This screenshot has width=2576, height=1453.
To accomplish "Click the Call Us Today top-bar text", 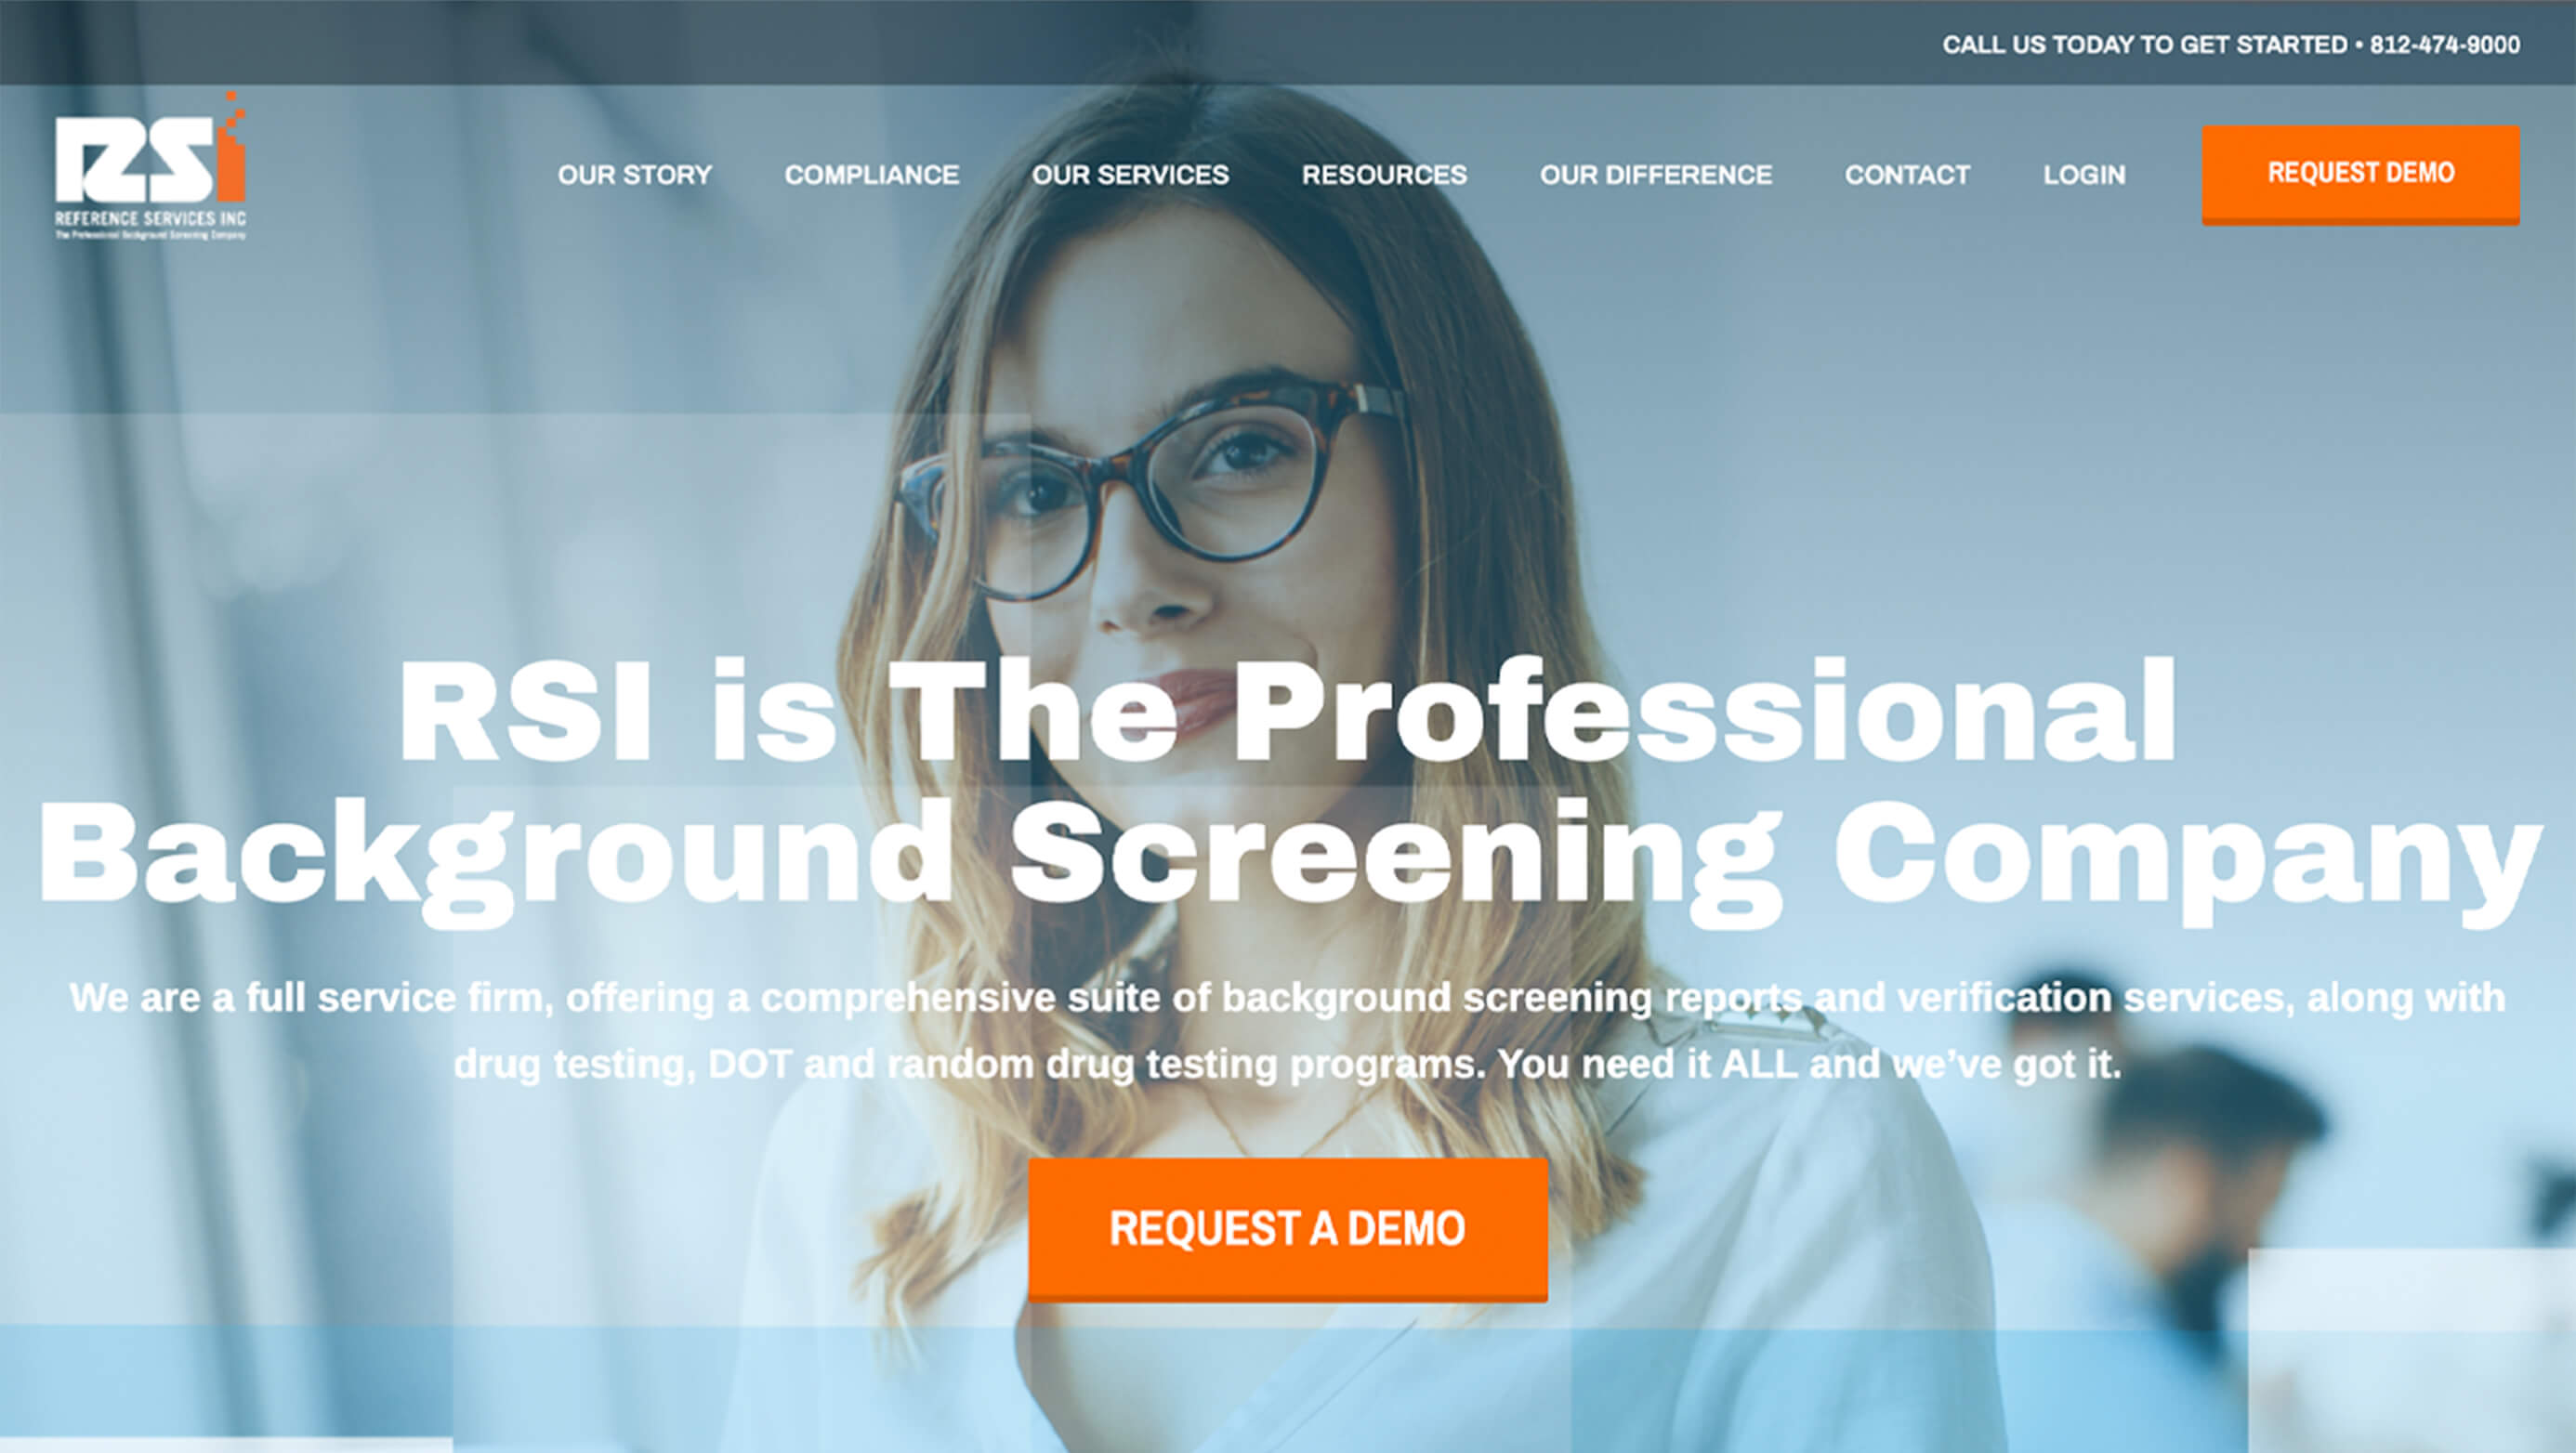I will 2144,45.
